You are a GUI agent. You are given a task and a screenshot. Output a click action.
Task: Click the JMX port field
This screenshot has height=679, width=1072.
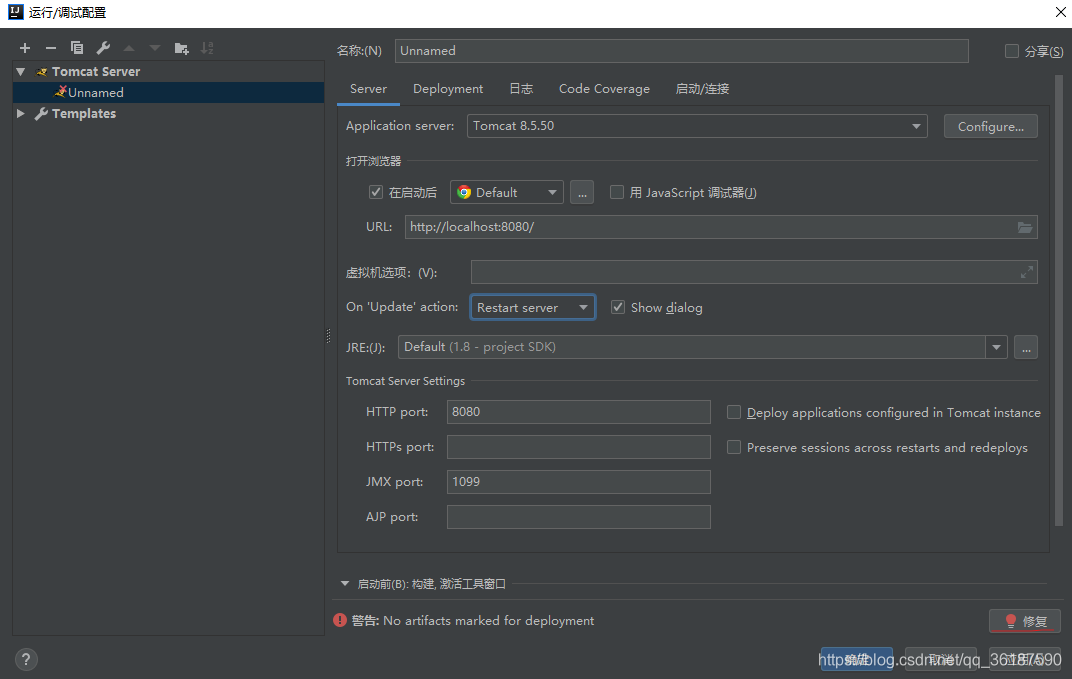(578, 481)
